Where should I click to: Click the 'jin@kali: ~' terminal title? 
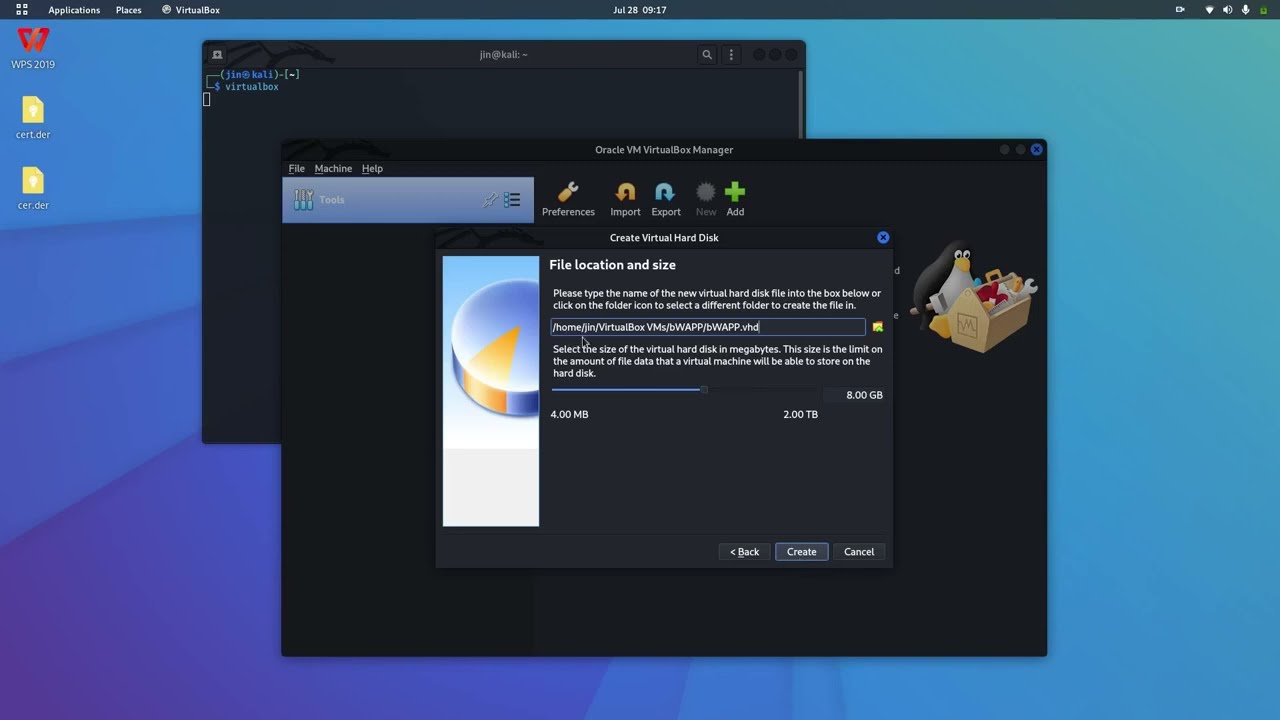point(503,55)
